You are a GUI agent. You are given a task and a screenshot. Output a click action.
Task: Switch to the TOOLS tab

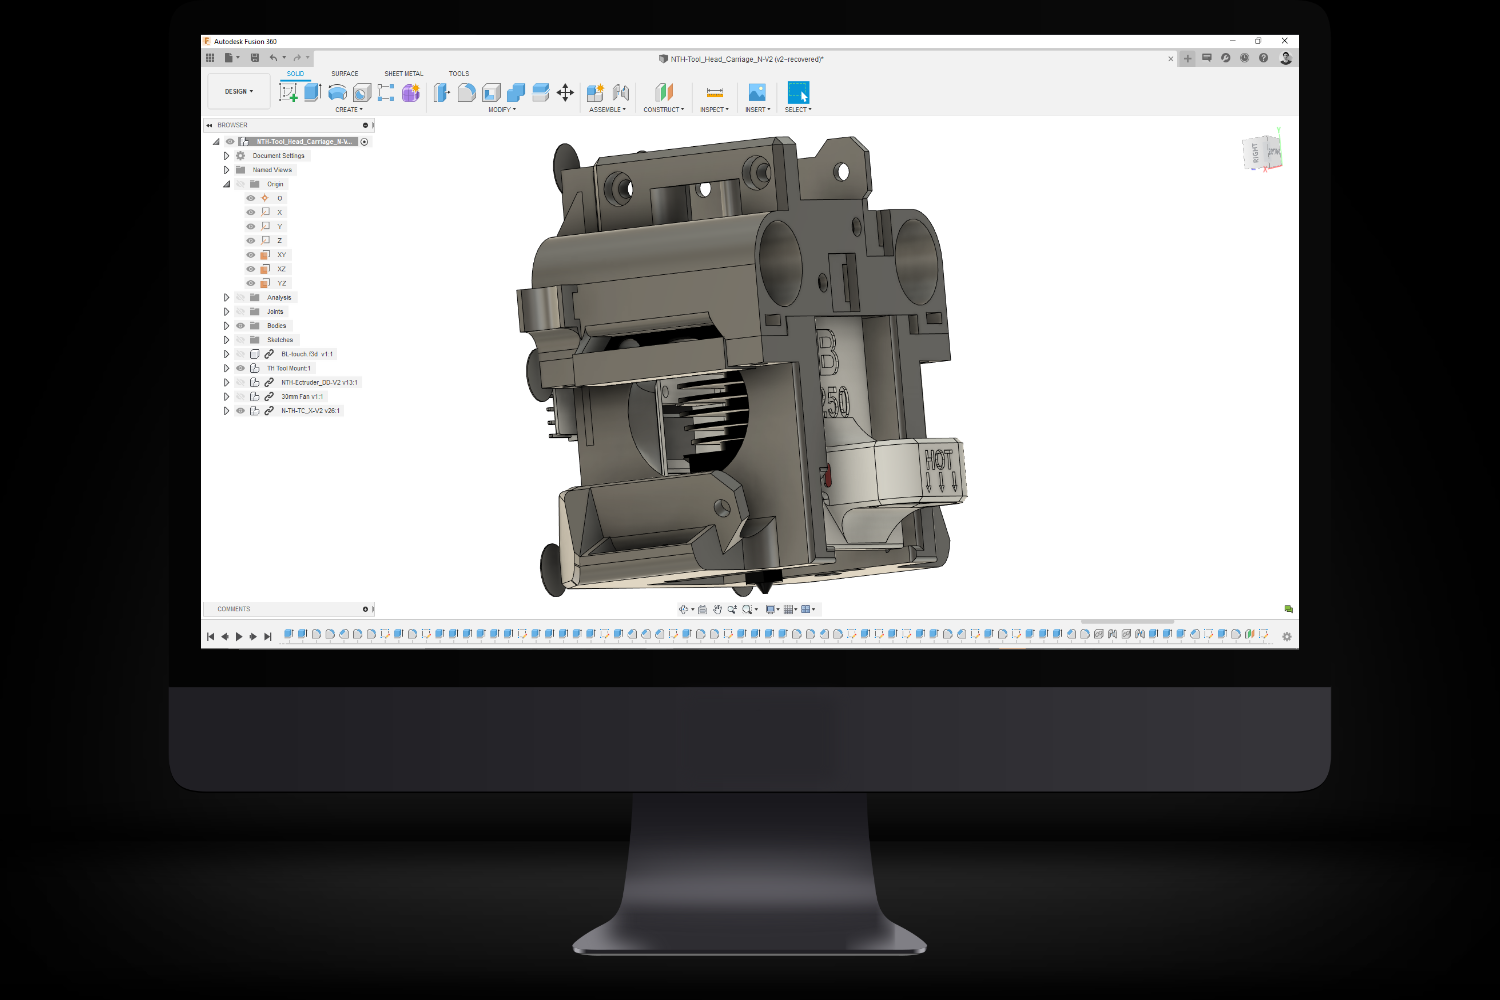tap(459, 74)
